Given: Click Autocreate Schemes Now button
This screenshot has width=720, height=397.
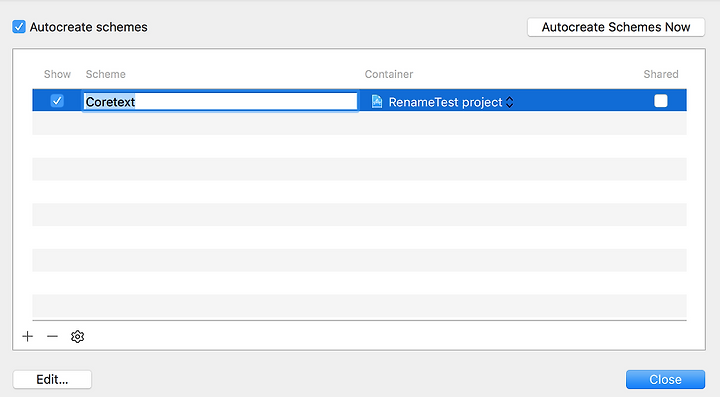Looking at the screenshot, I should click(616, 27).
